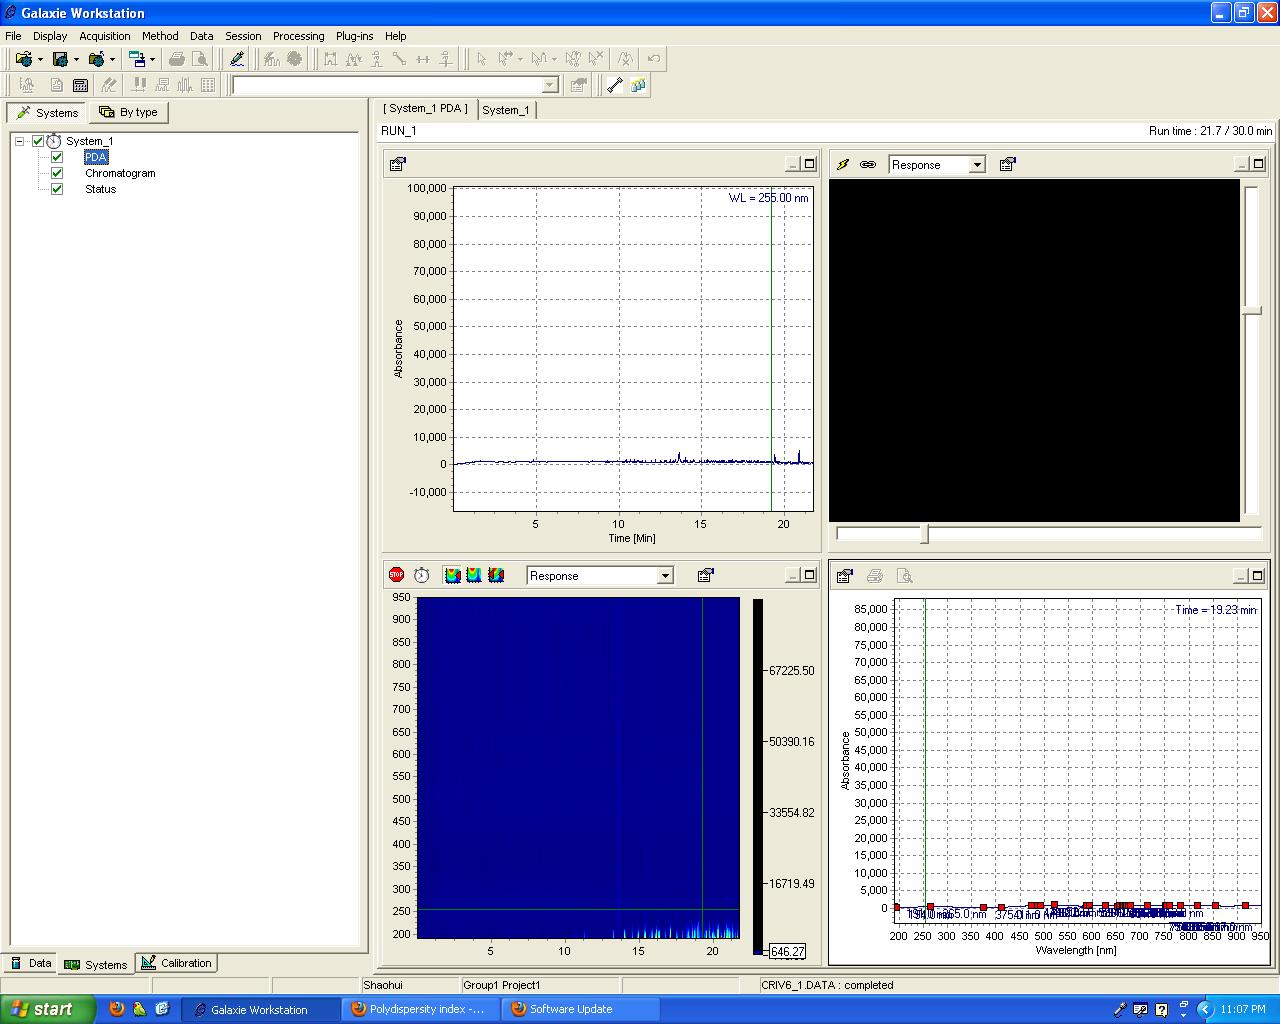Open the Response dropdown above the contour map
1280x1024 pixels.
coord(664,576)
